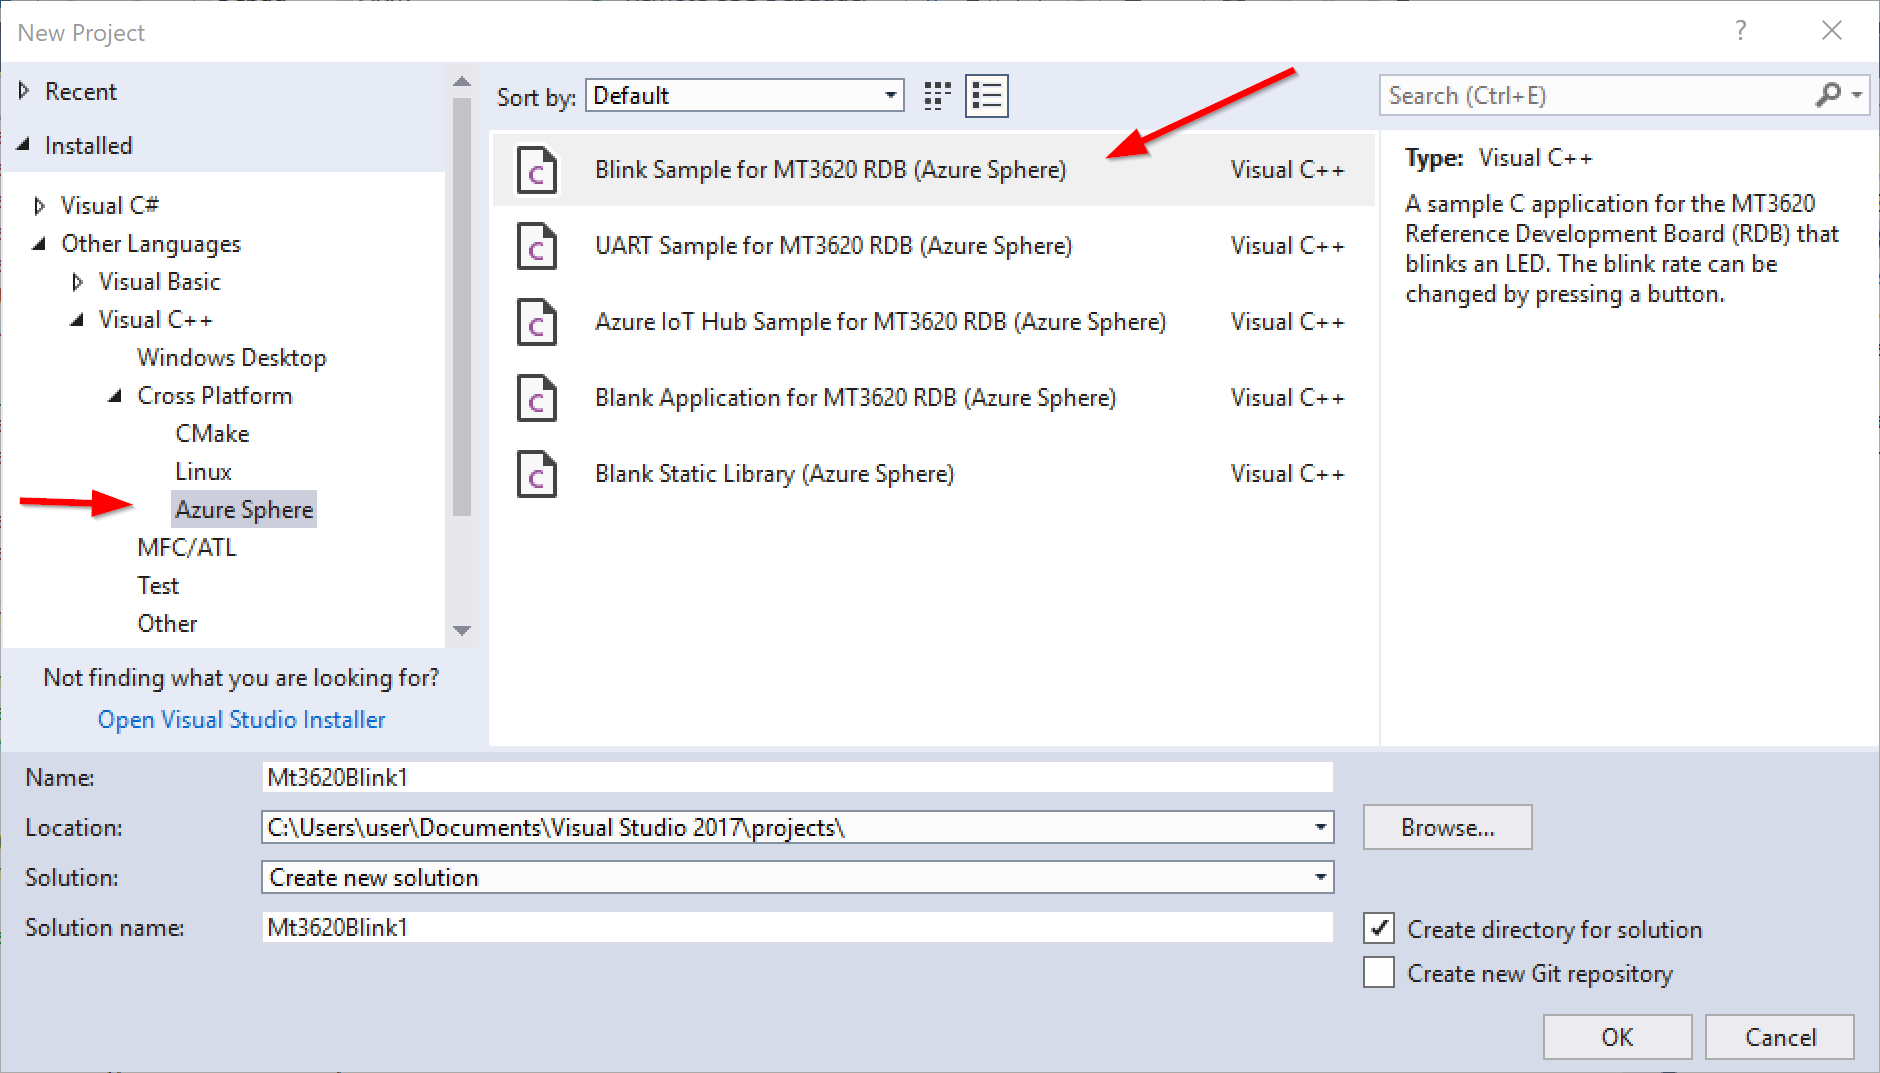Open the Sort by Default dropdown
Image resolution: width=1880 pixels, height=1073 pixels.
click(x=745, y=96)
